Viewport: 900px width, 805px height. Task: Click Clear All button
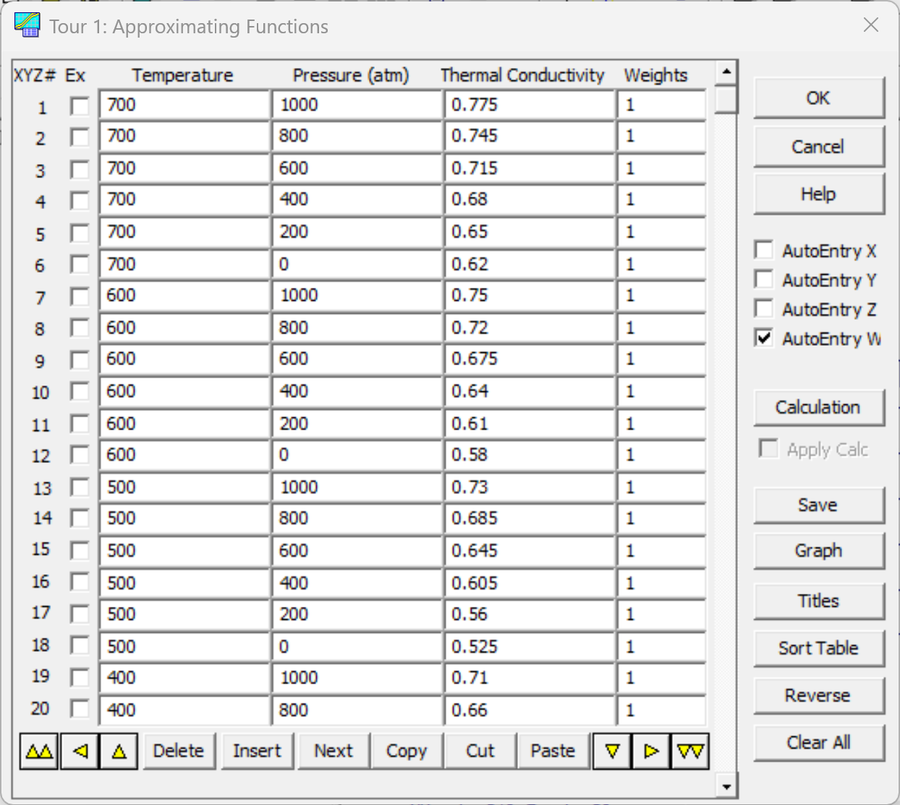[x=818, y=743]
